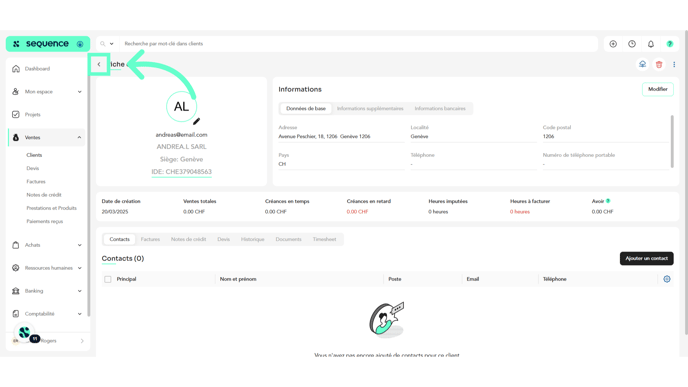Click the Code postal value 1206
Image resolution: width=688 pixels, height=387 pixels.
[x=548, y=136]
